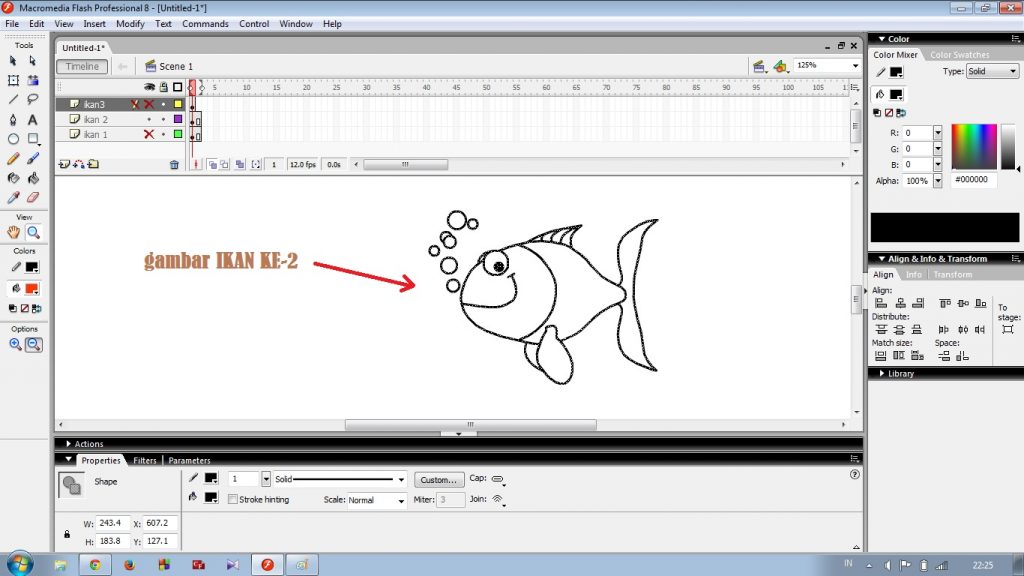The width and height of the screenshot is (1024, 576).
Task: Click the Custom... stroke button
Action: point(439,480)
